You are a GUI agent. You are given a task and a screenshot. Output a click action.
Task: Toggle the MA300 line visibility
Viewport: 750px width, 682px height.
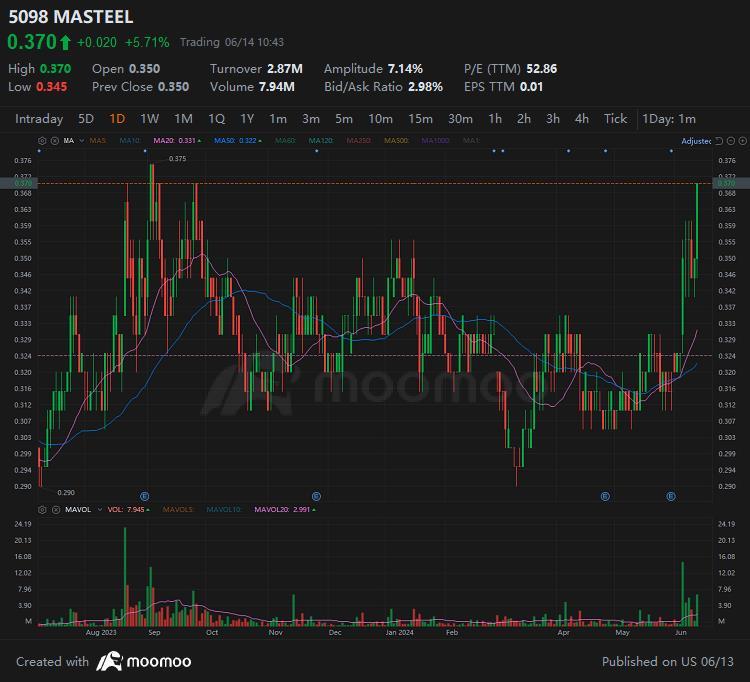tap(397, 141)
